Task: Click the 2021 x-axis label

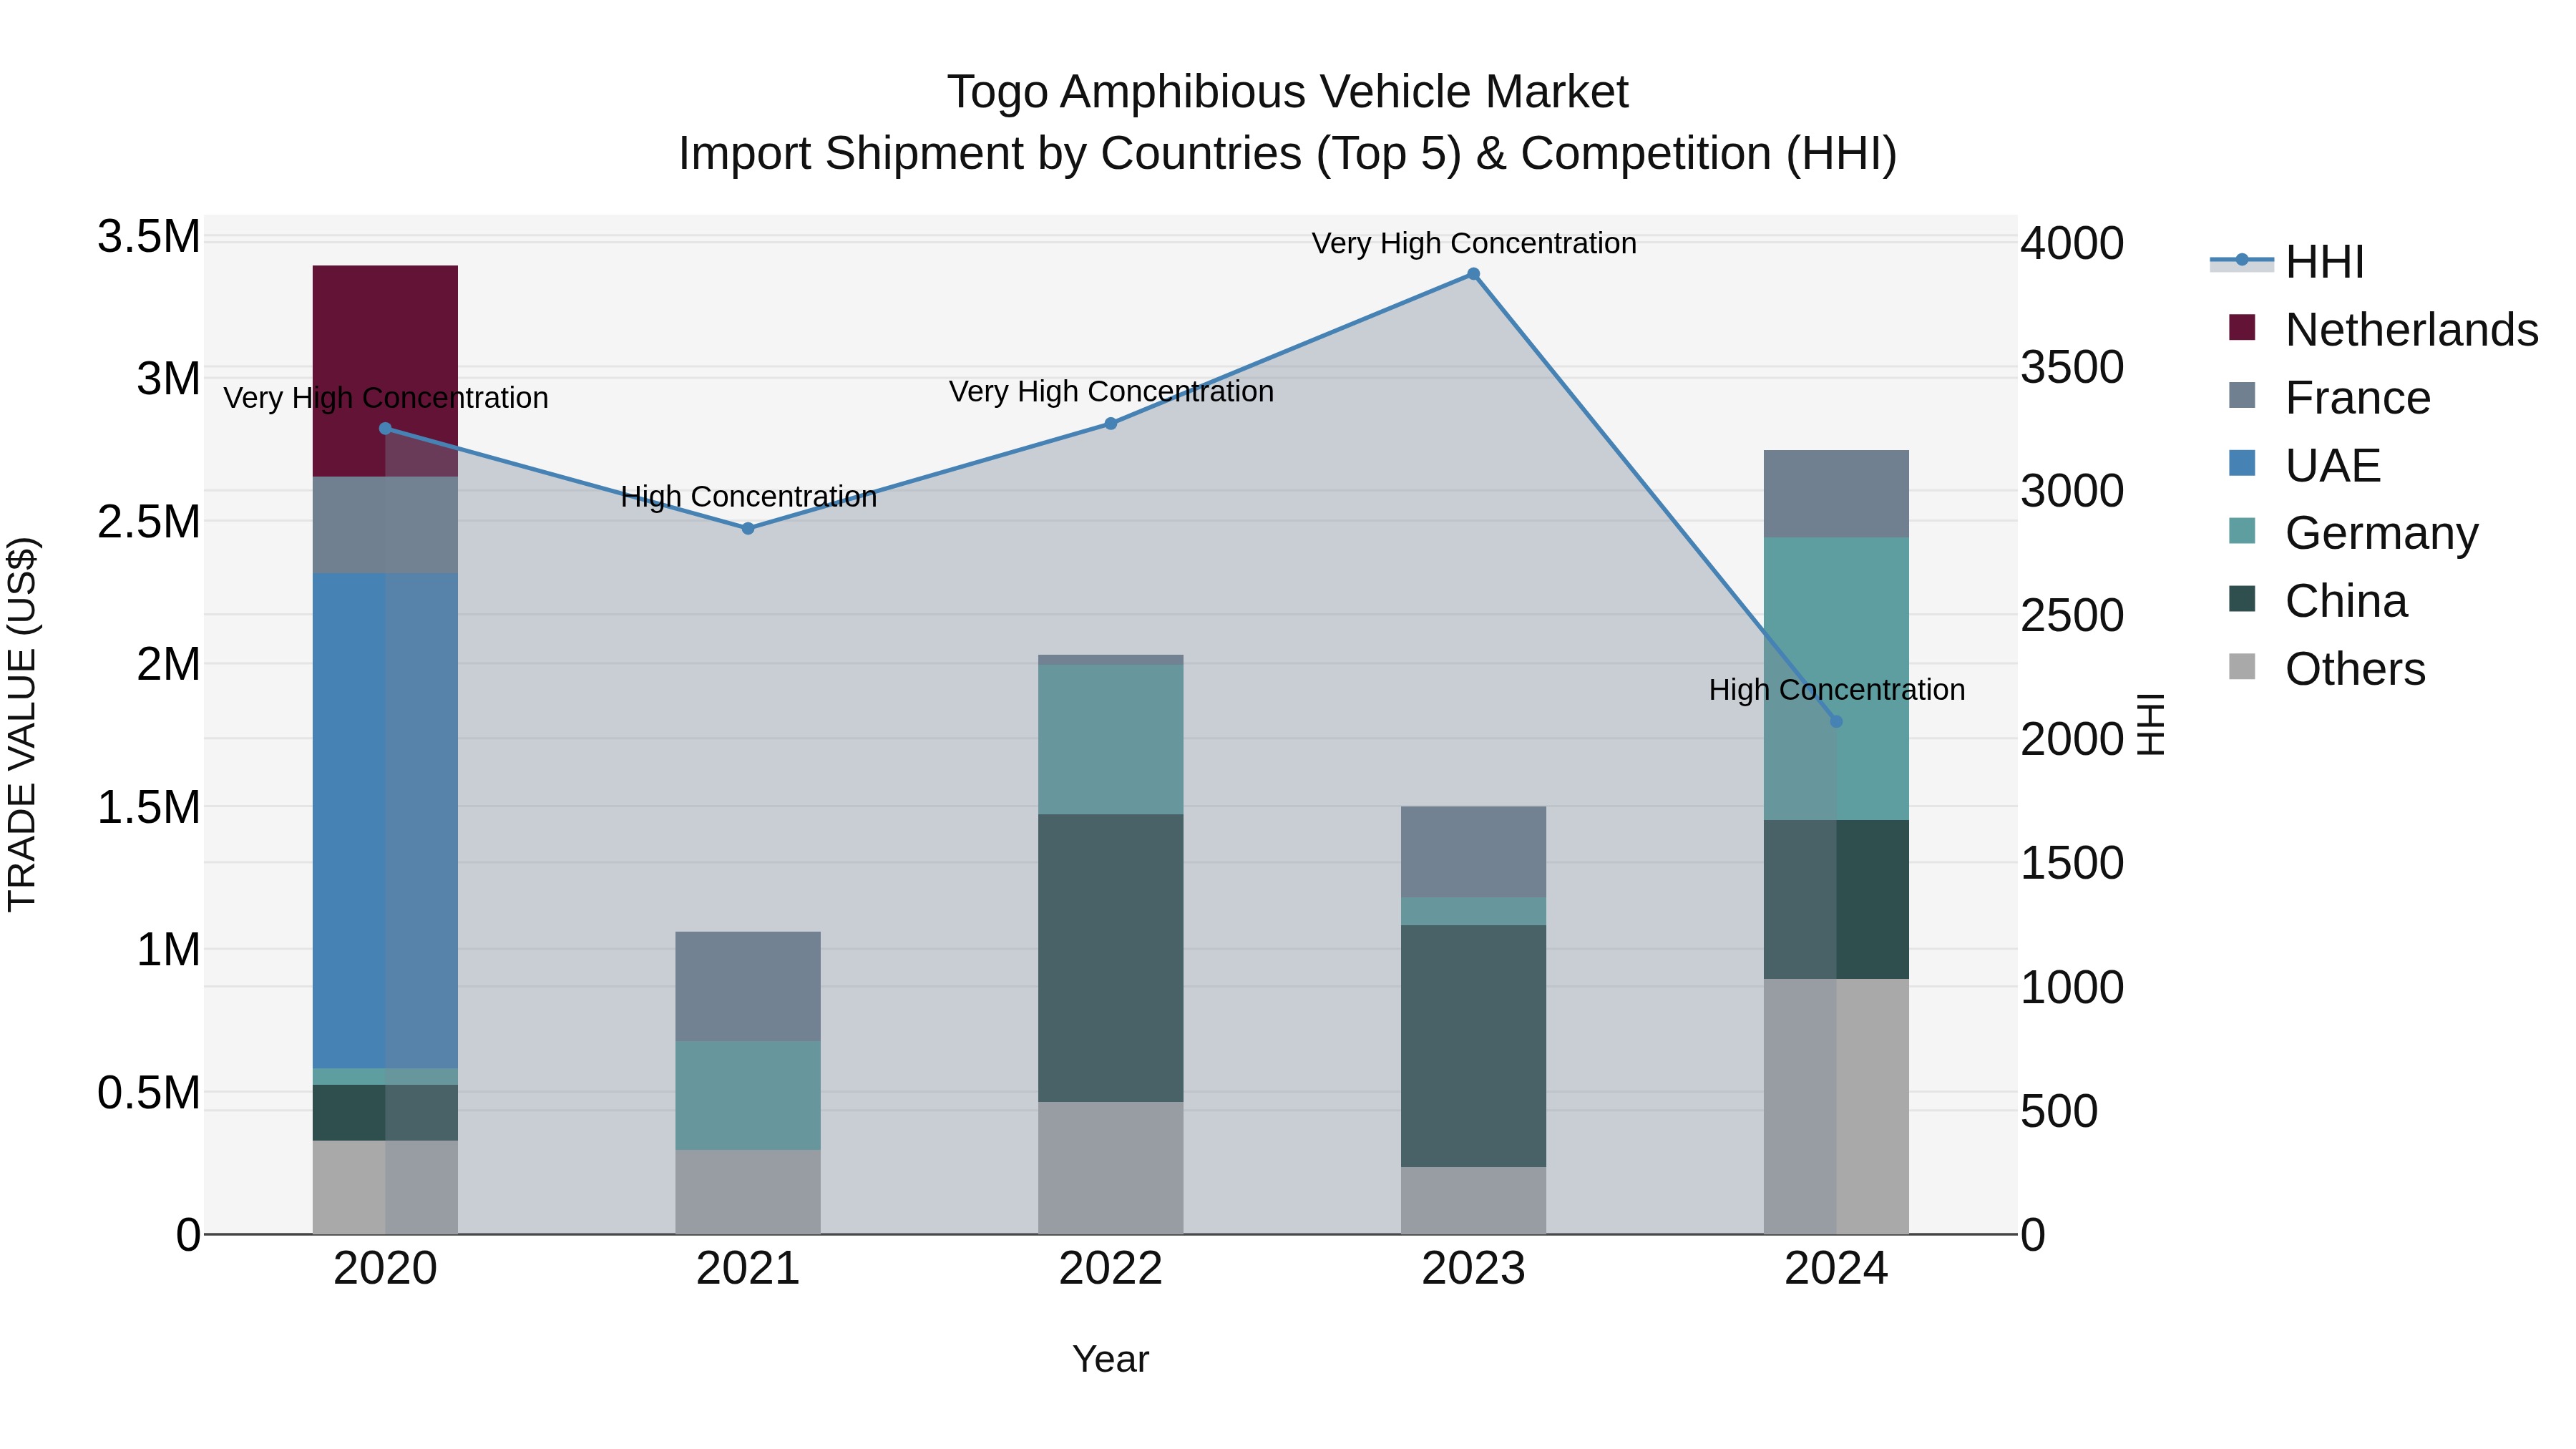Action: point(748,1269)
